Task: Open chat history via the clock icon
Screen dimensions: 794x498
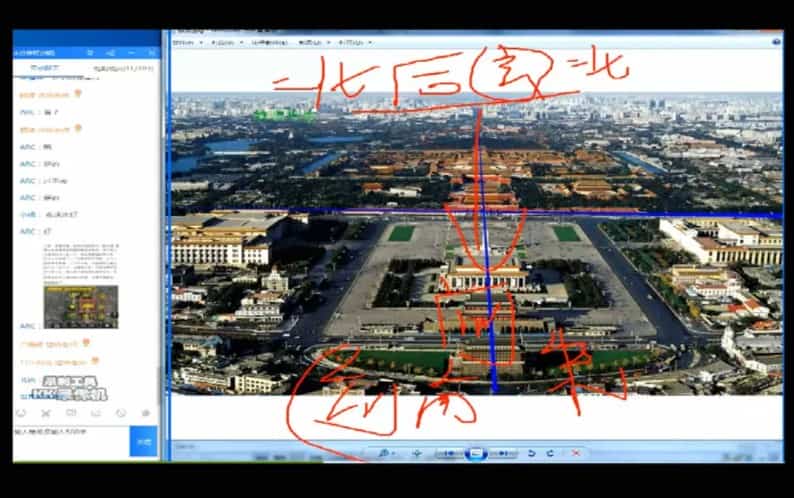Action: click(121, 413)
